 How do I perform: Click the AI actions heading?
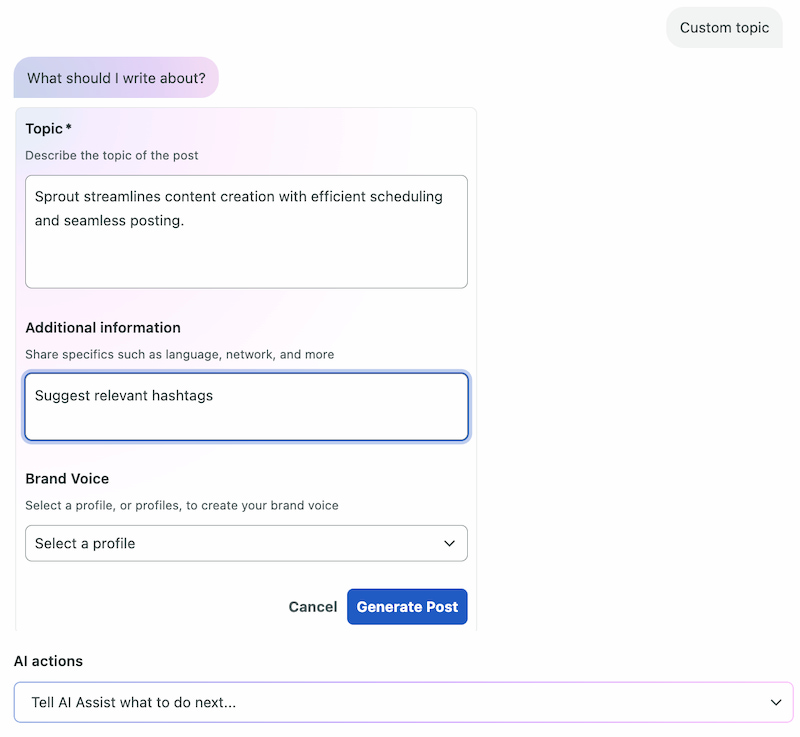(x=48, y=661)
